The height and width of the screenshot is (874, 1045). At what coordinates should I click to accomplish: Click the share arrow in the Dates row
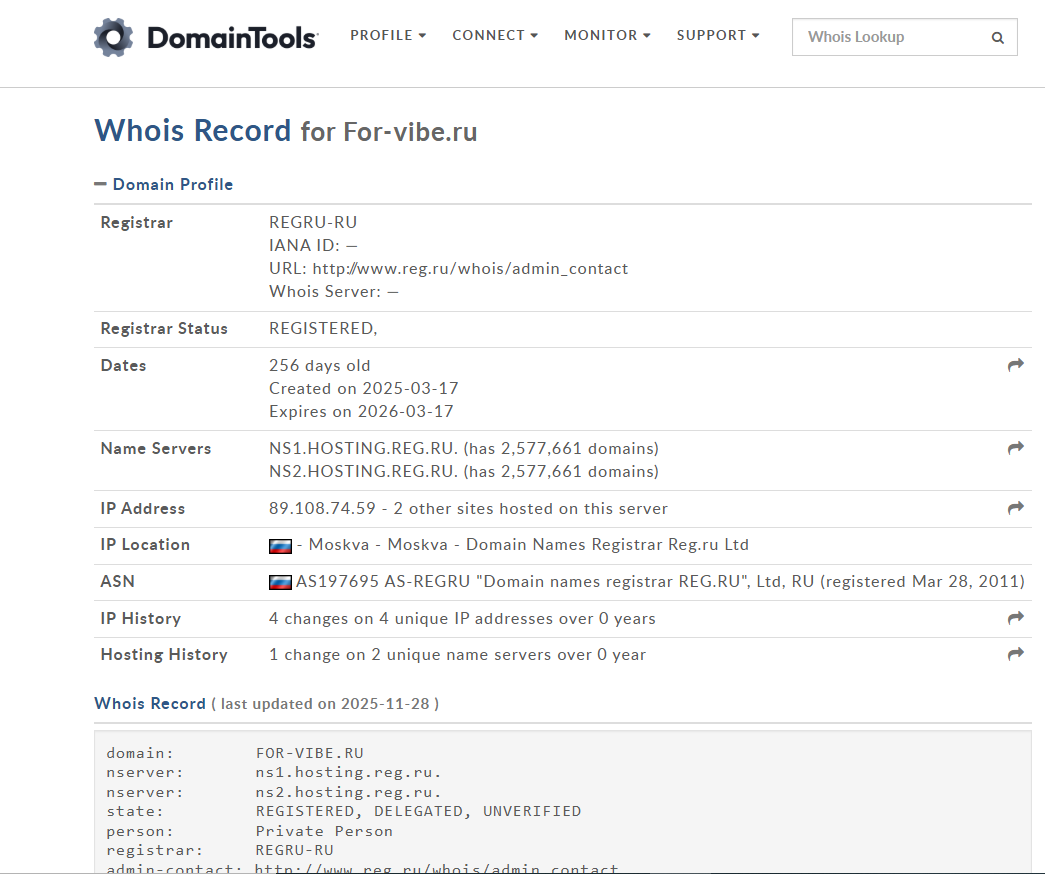point(1016,366)
